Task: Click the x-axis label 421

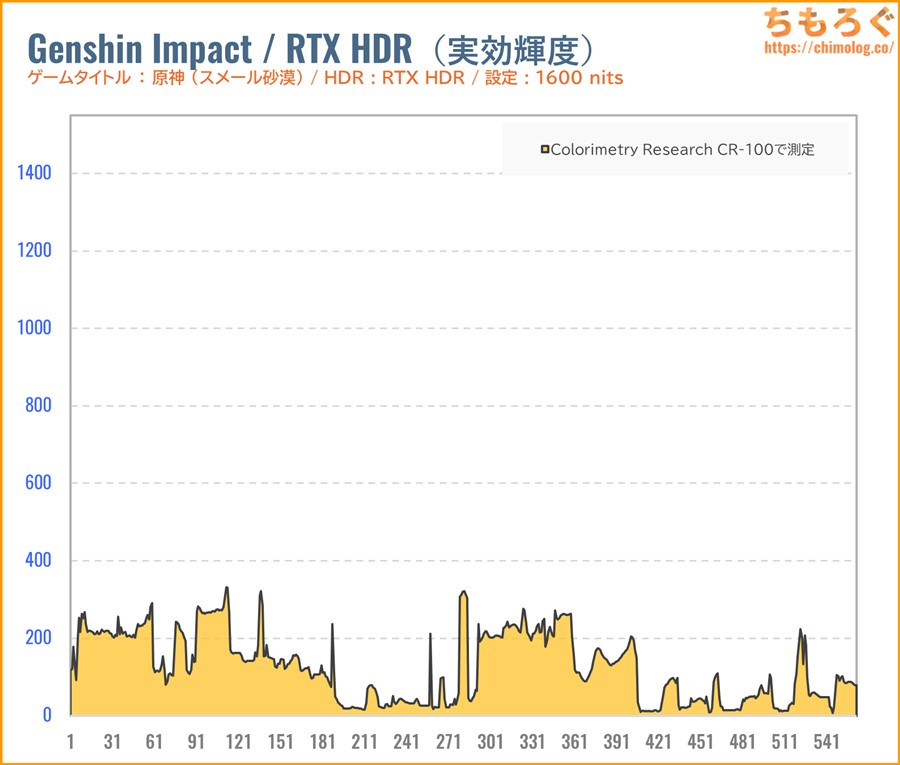Action: pyautogui.click(x=658, y=741)
